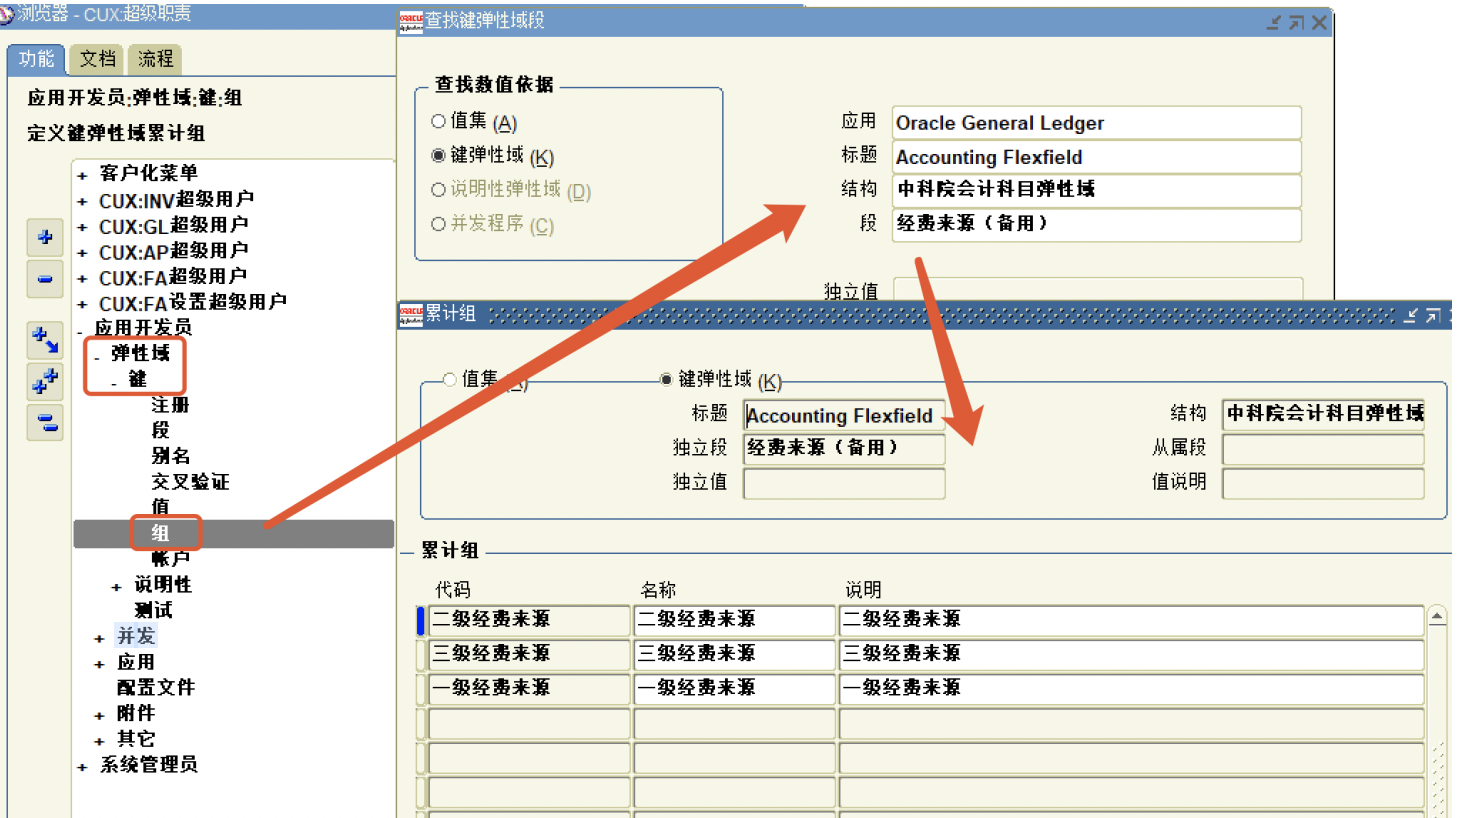Click 段 field showing 经费来源（备用）
The width and height of the screenshot is (1460, 818).
click(1097, 224)
